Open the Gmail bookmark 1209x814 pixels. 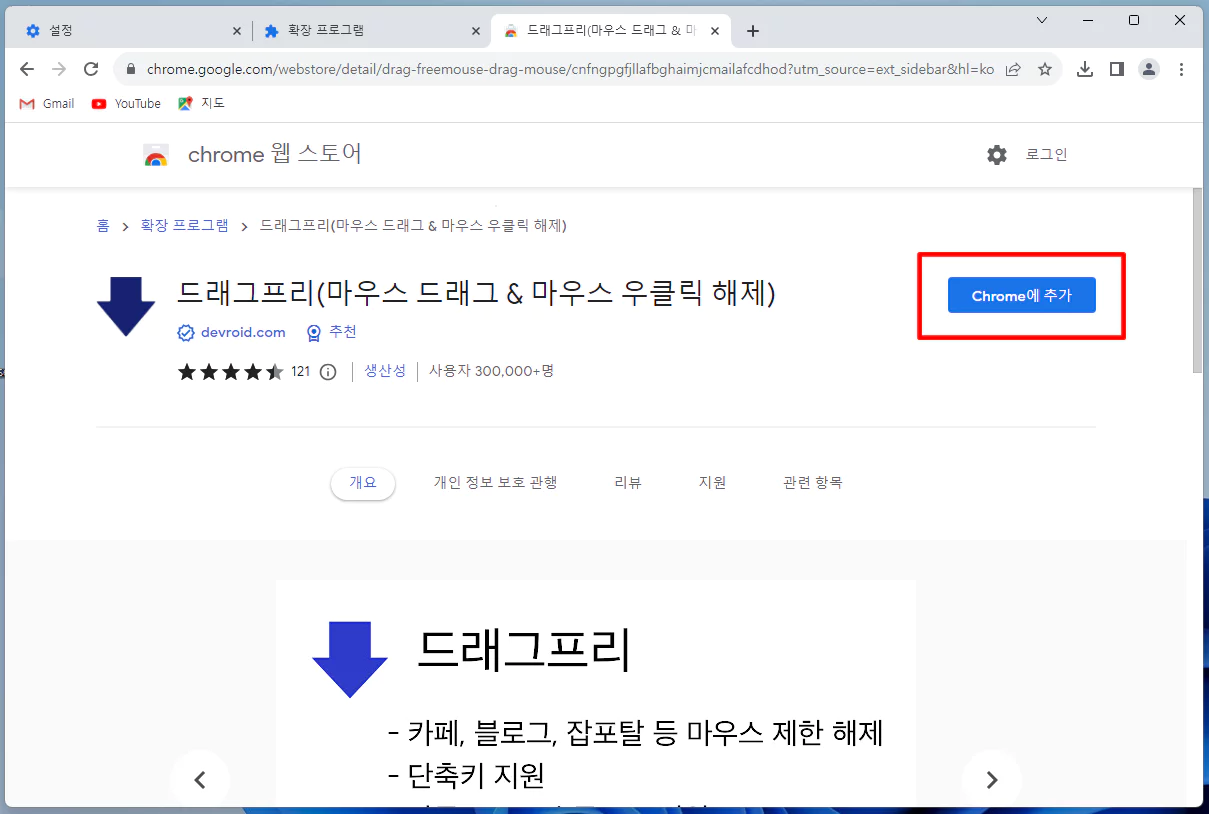(x=47, y=103)
